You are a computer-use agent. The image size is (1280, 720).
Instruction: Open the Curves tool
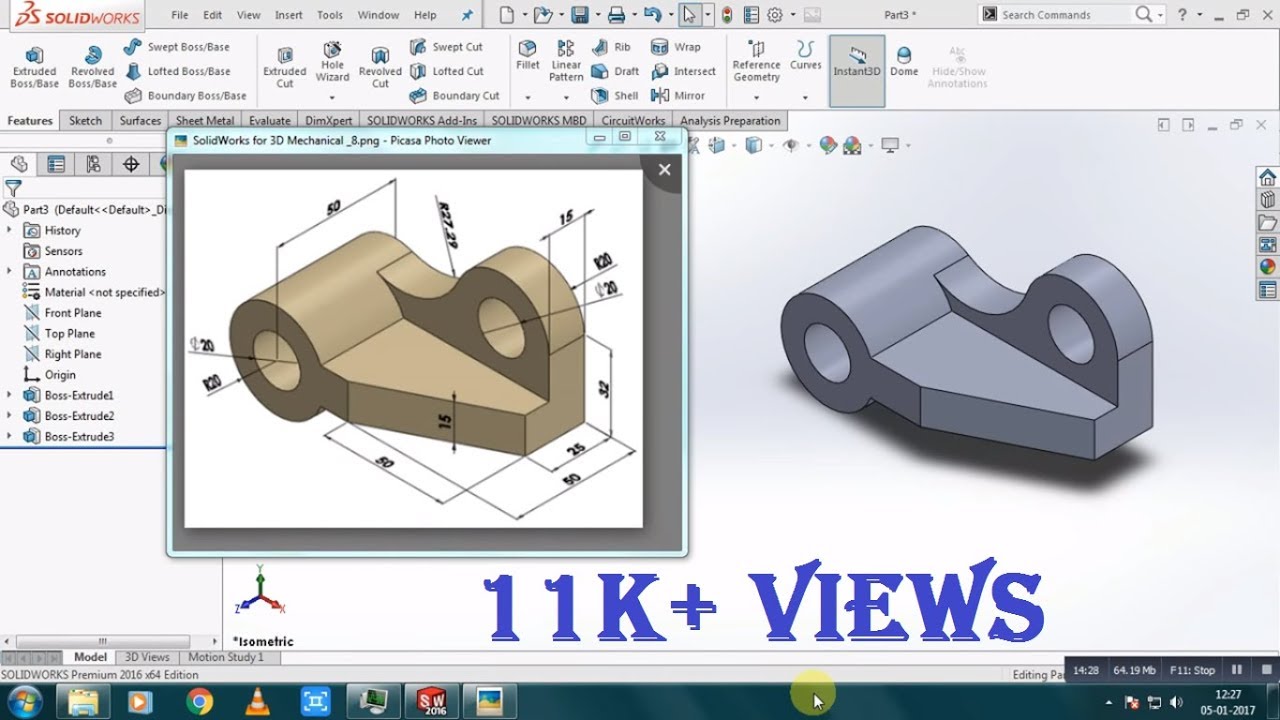coord(805,55)
